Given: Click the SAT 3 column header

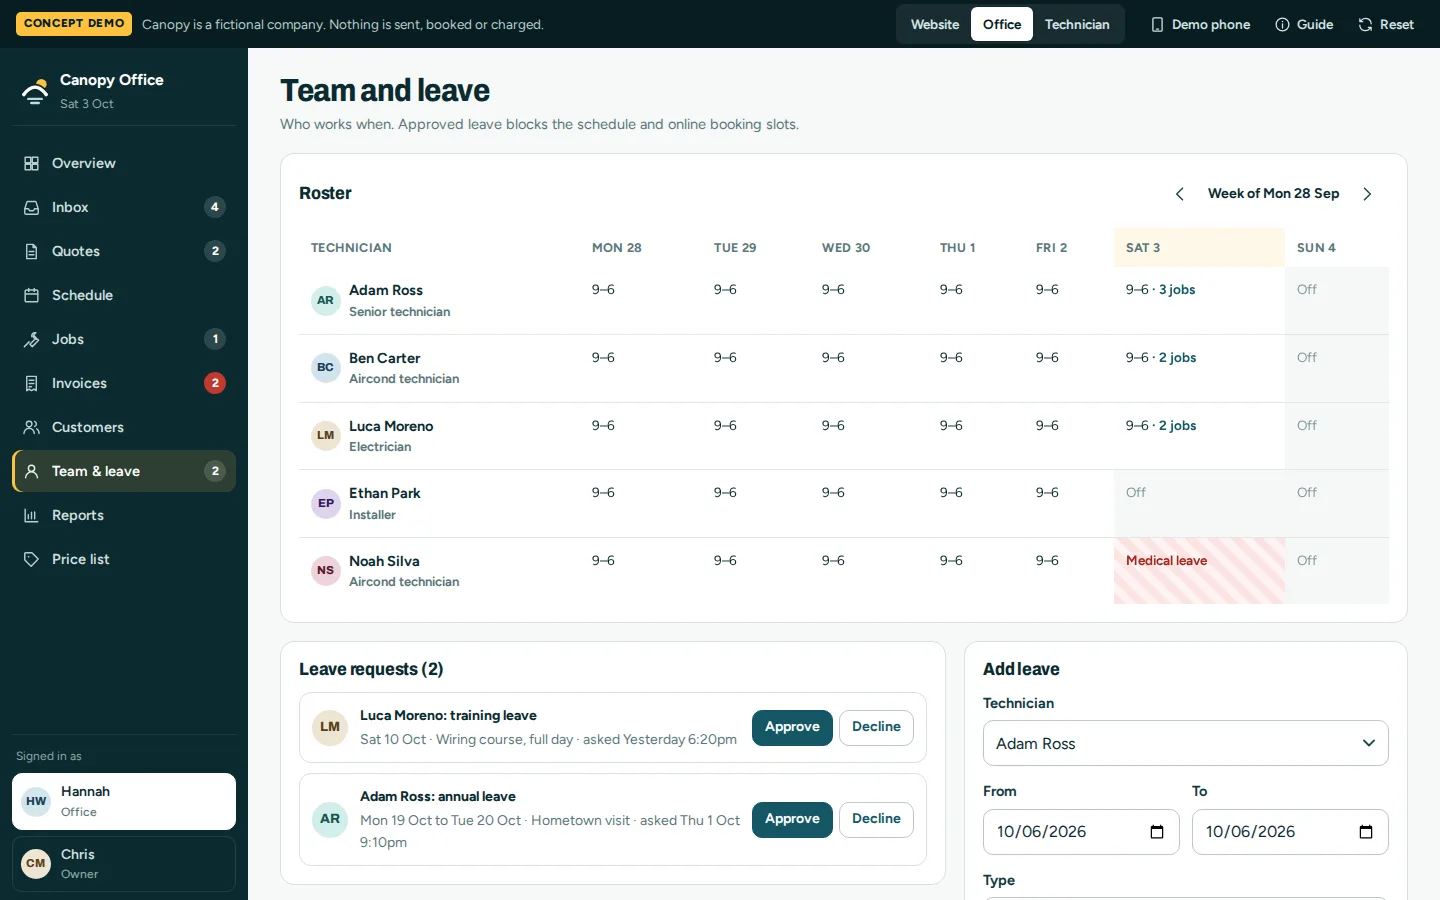Looking at the screenshot, I should (x=1199, y=248).
